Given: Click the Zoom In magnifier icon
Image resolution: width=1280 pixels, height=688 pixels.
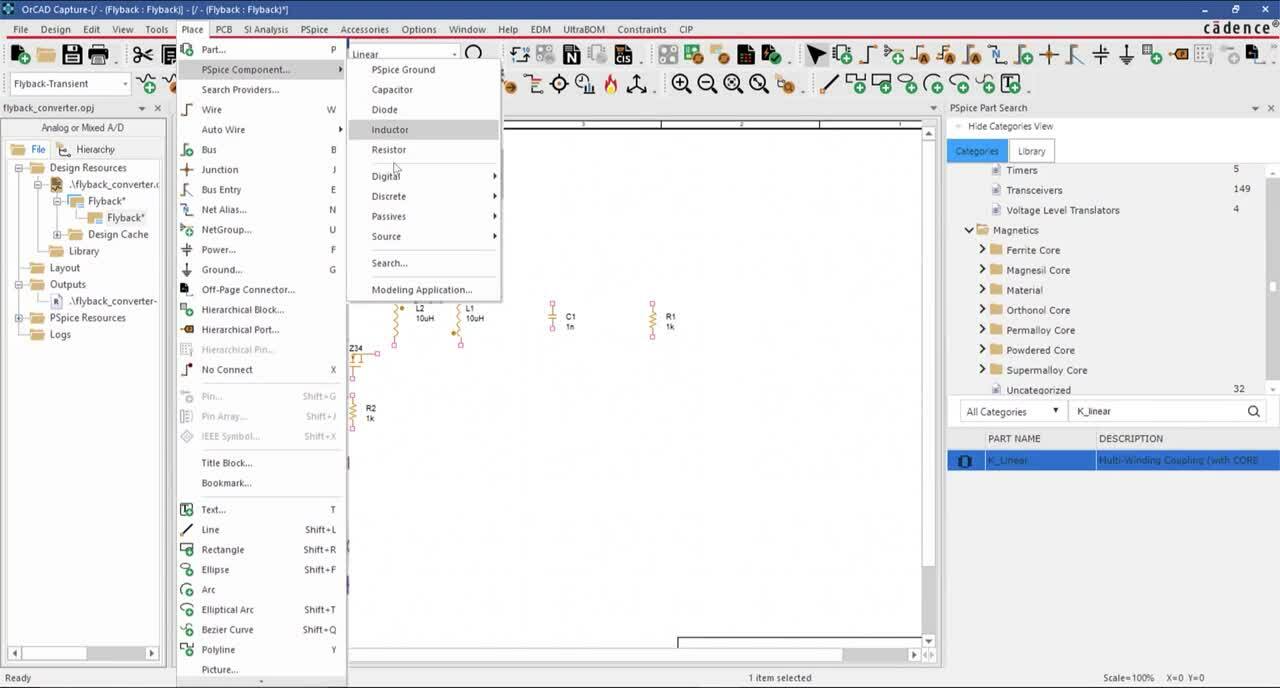Looking at the screenshot, I should (681, 84).
